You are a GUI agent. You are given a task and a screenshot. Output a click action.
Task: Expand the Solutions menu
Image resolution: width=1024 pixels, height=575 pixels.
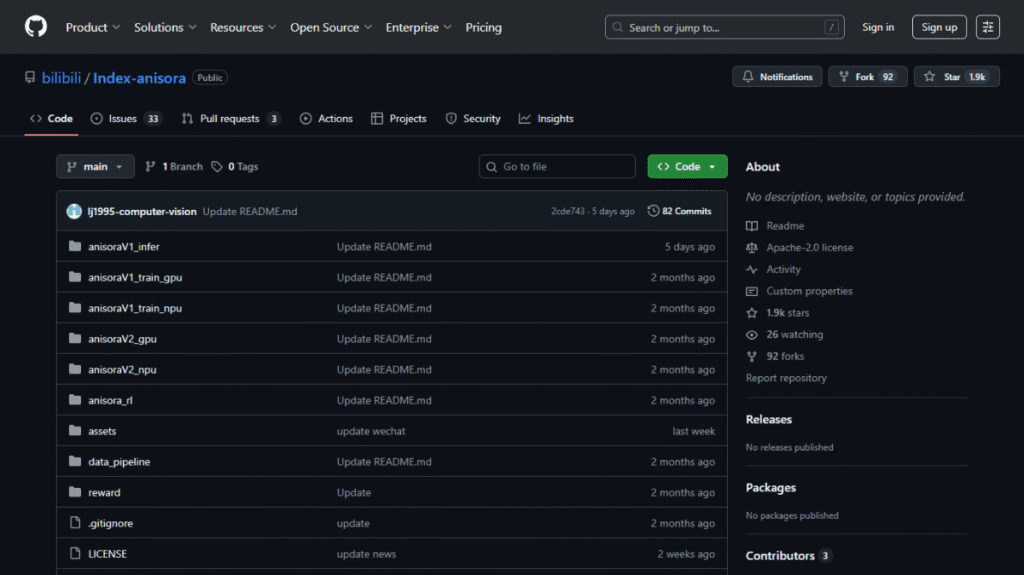(x=165, y=27)
